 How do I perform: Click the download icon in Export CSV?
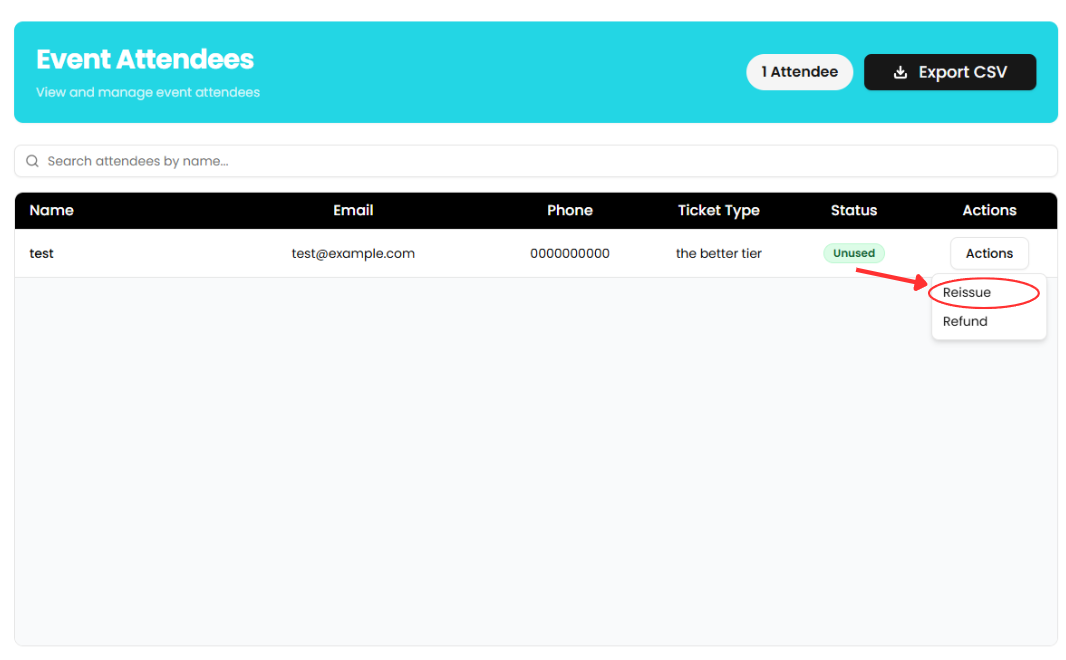[x=900, y=73]
